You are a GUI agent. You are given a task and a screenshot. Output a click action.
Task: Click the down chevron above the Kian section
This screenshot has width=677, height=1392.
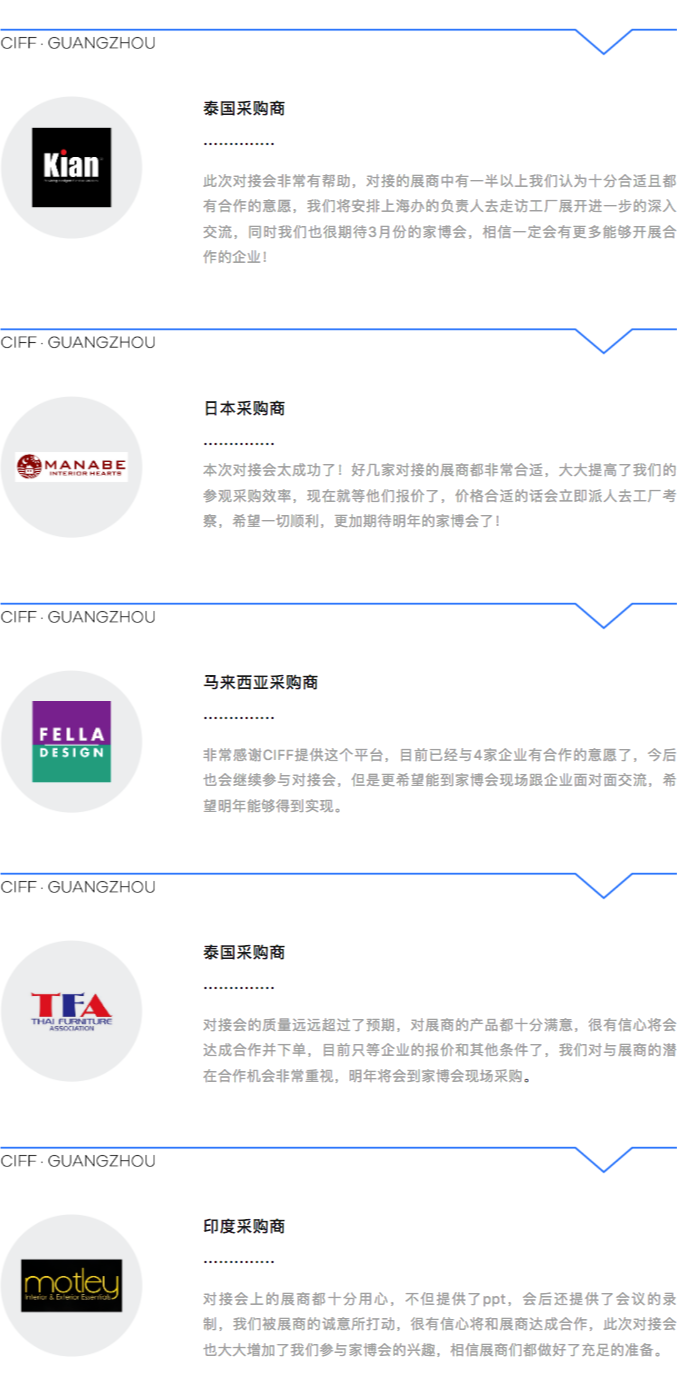(604, 42)
